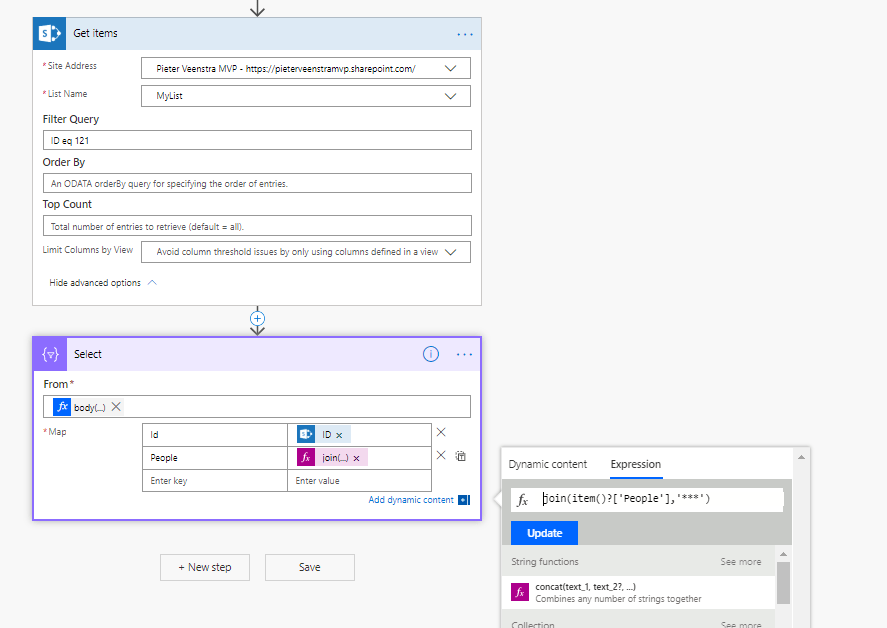Image resolution: width=887 pixels, height=628 pixels.
Task: Click the insert step plus icon
Action: (257, 319)
